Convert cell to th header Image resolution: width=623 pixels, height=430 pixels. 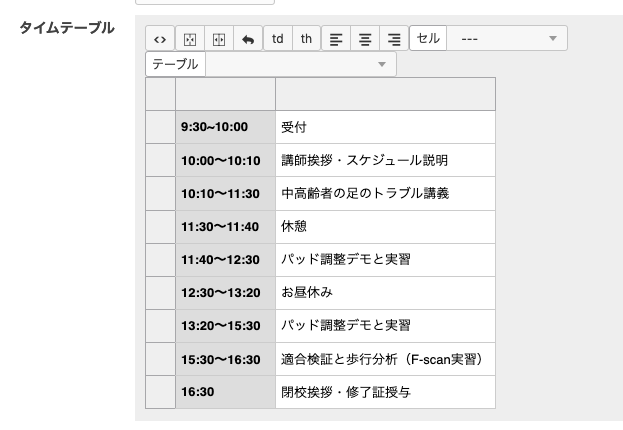point(306,39)
